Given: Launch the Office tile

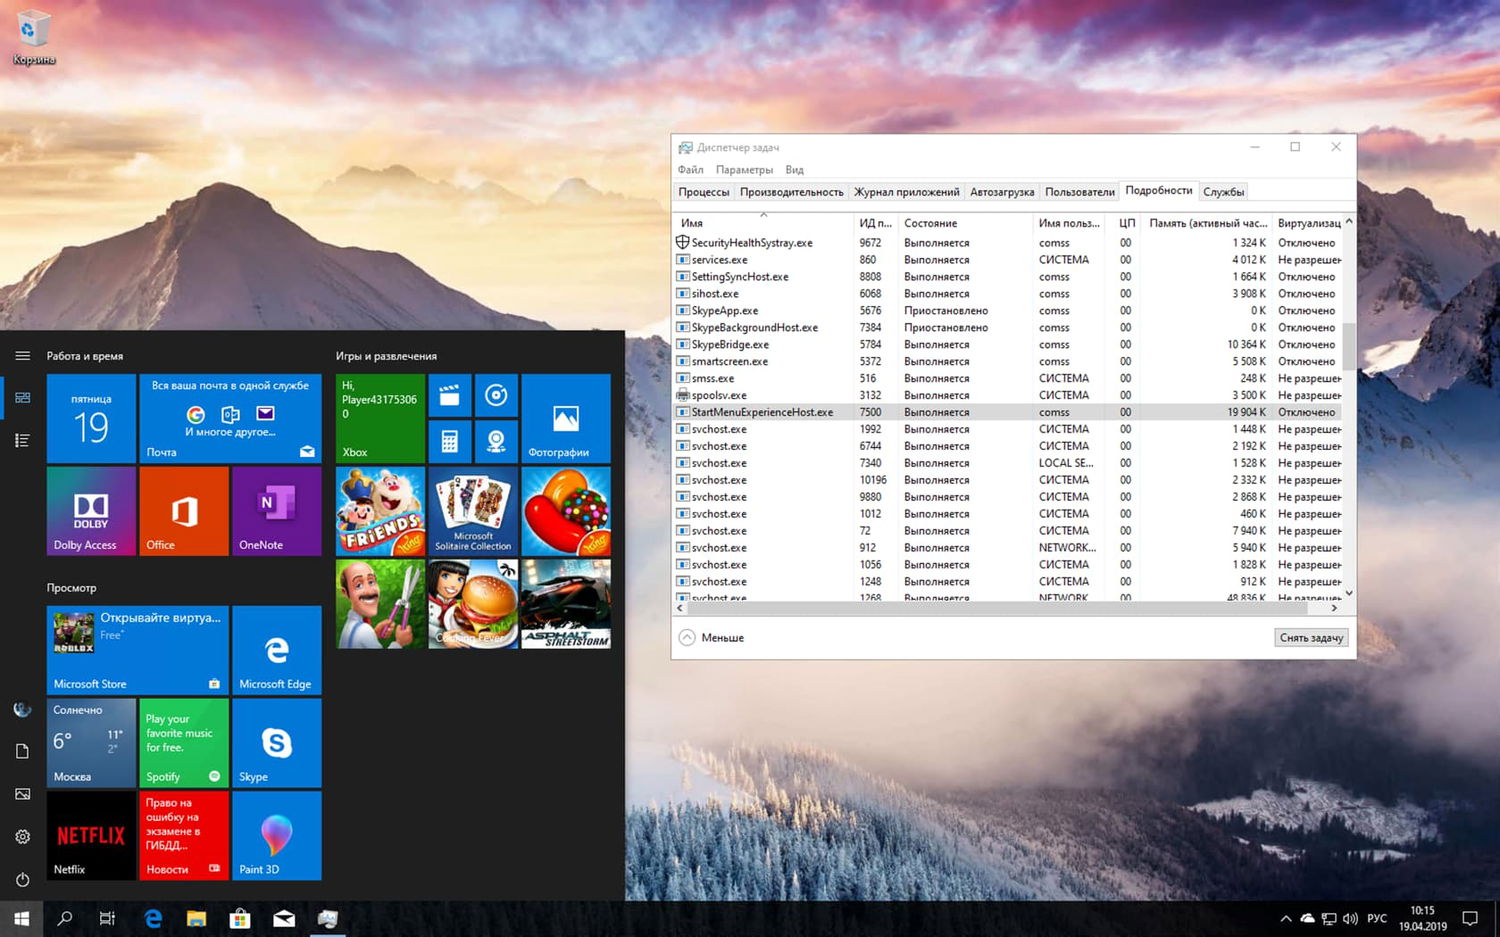Looking at the screenshot, I should [x=184, y=511].
